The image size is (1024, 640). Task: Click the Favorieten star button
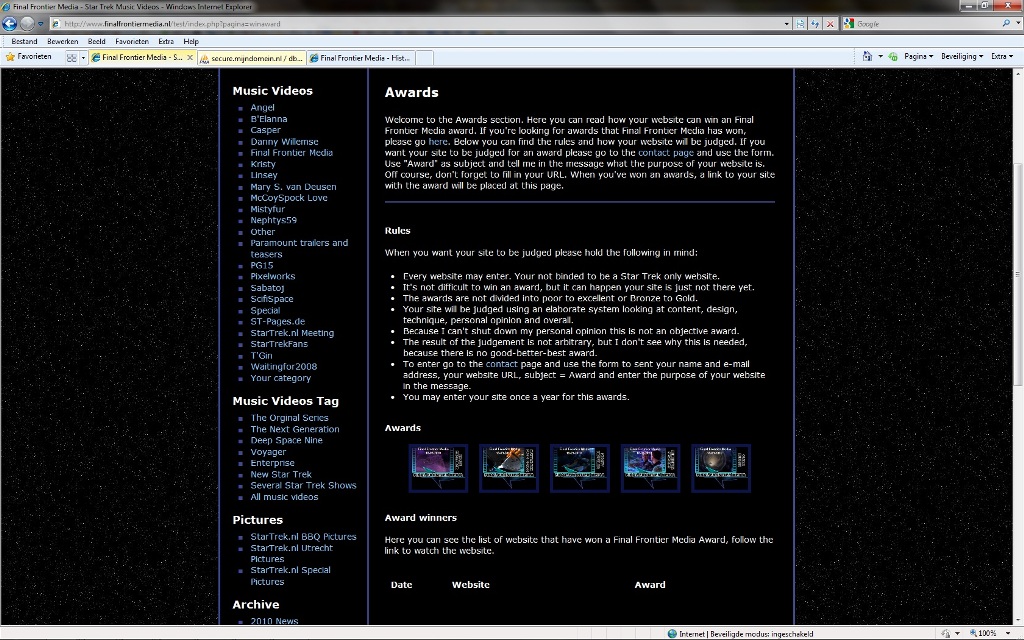29,57
